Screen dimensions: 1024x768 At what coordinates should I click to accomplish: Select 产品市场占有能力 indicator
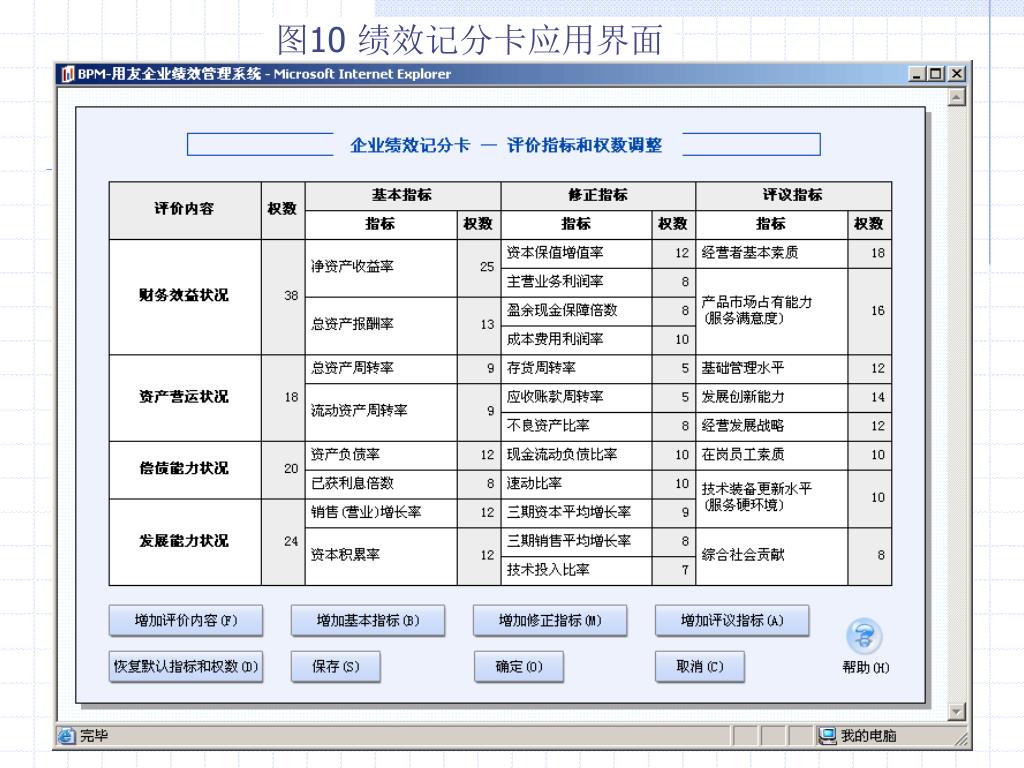771,311
